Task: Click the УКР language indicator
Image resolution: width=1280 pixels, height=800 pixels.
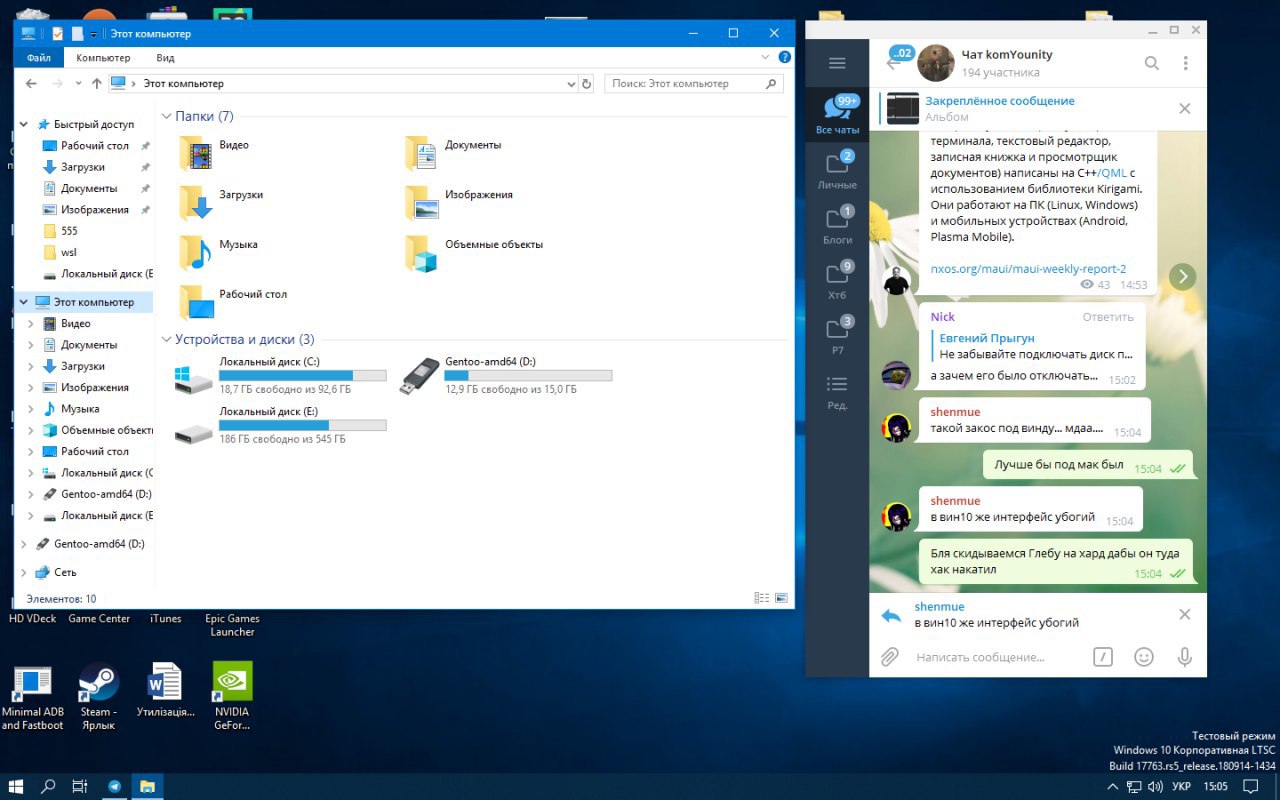Action: tap(1180, 787)
